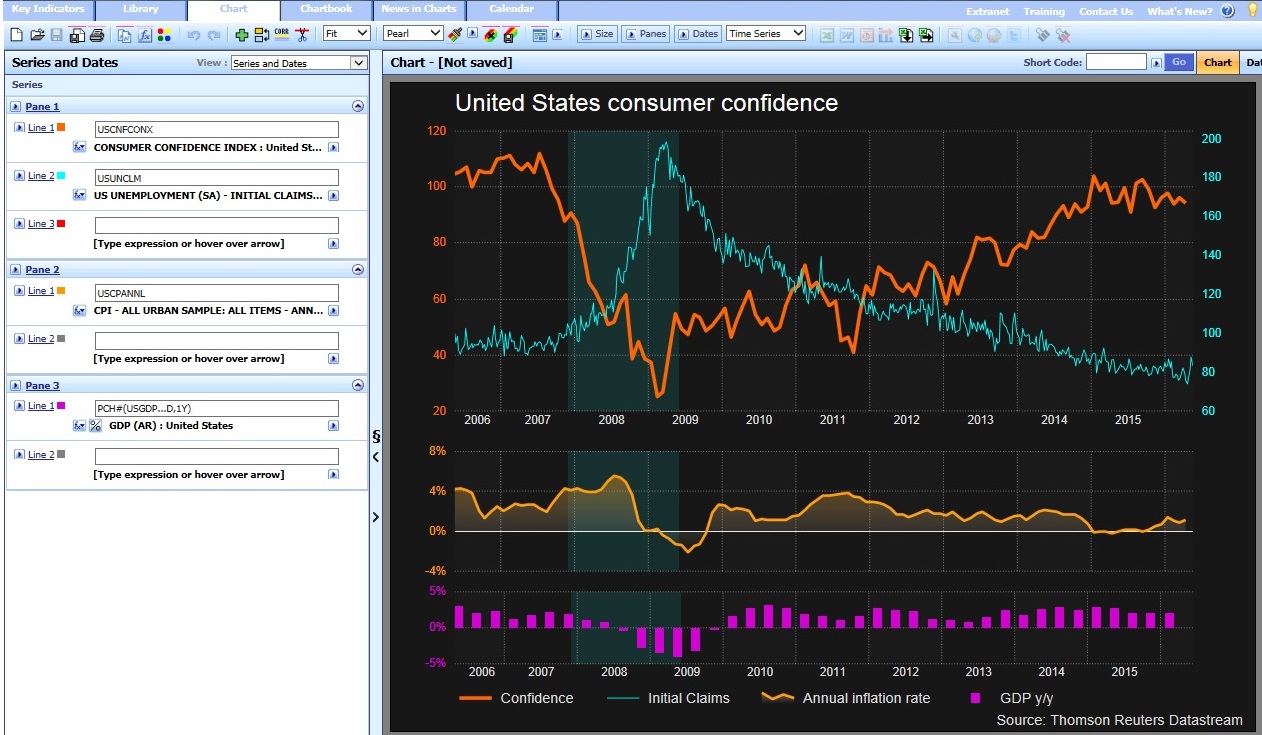Image resolution: width=1262 pixels, height=735 pixels.
Task: Click the lightbulb tips icon
Action: point(1251,11)
